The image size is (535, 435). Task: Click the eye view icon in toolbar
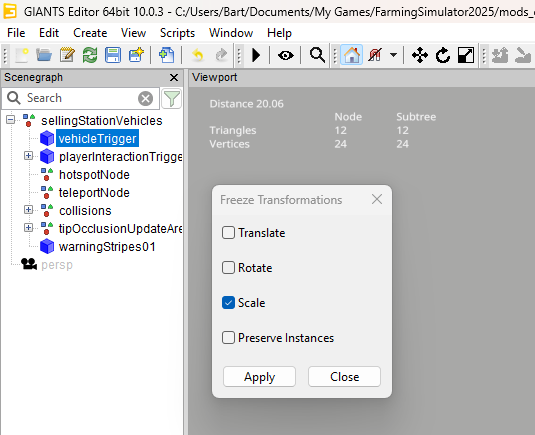(x=286, y=55)
